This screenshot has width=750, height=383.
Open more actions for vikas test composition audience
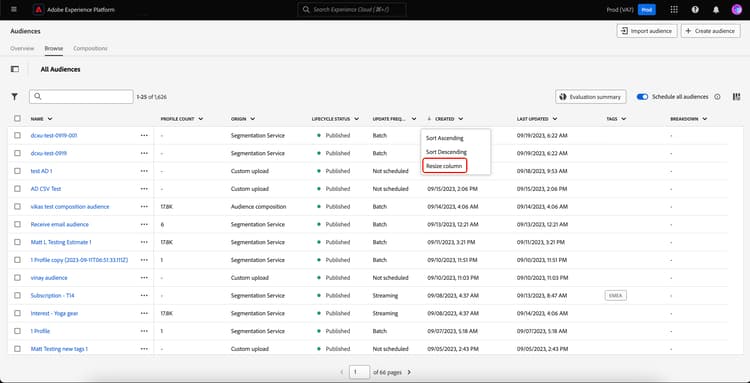pos(144,207)
